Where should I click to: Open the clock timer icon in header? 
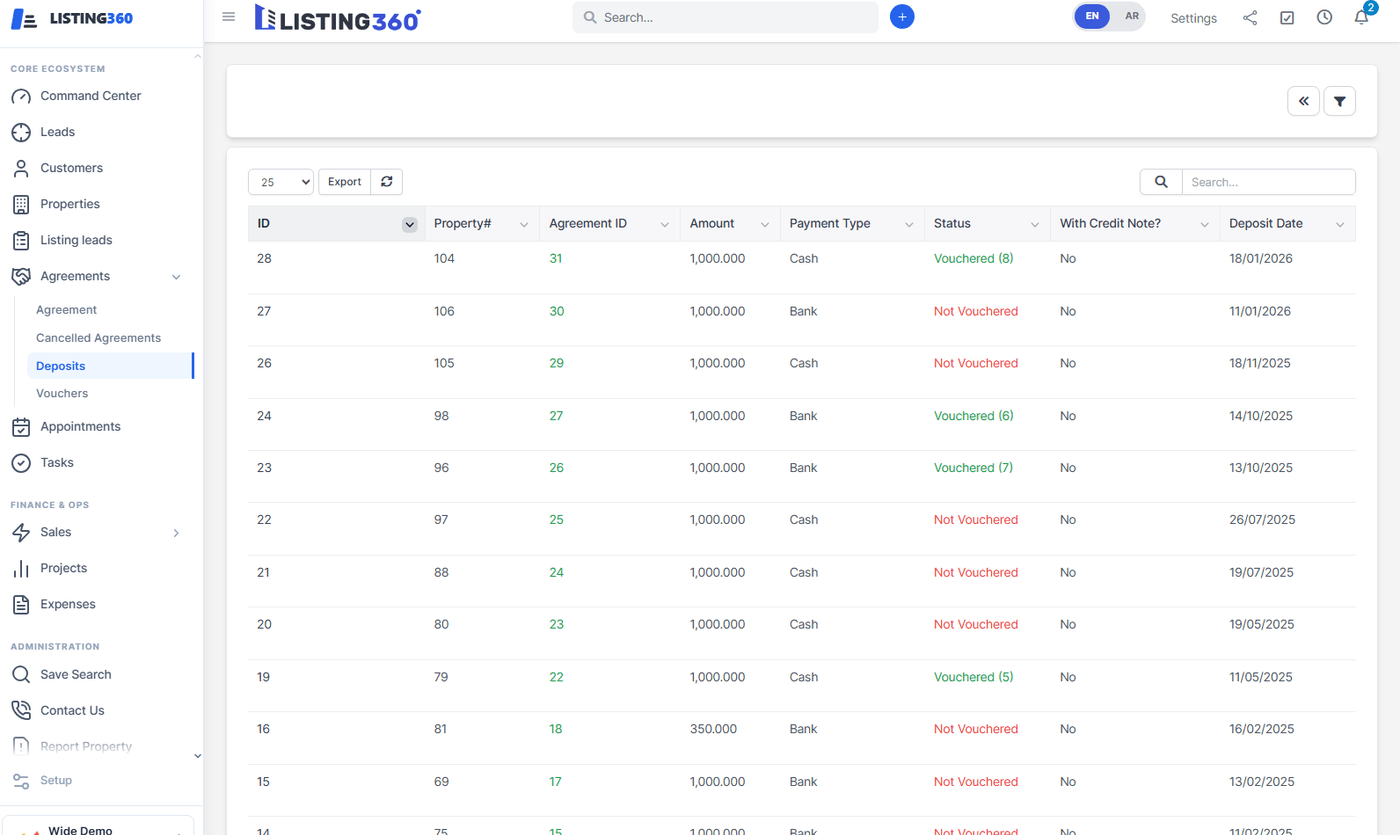point(1324,18)
